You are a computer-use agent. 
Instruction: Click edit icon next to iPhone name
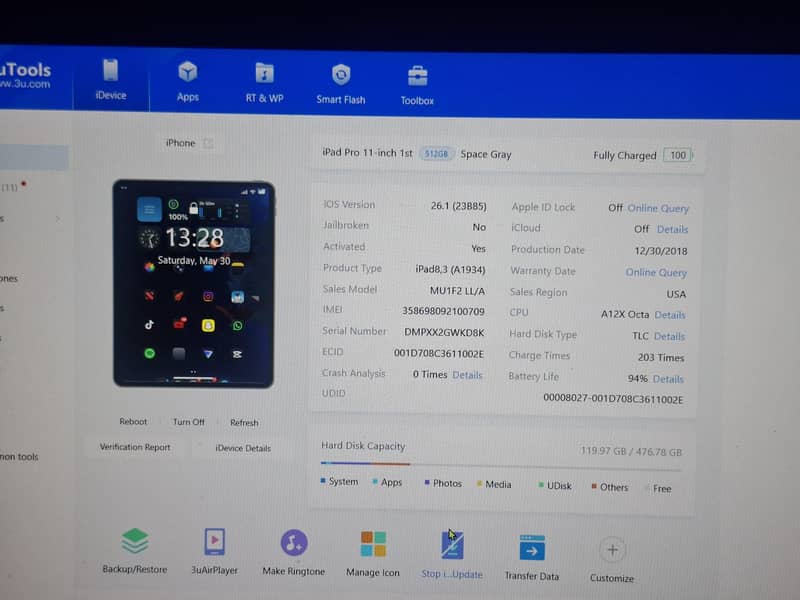(x=208, y=143)
